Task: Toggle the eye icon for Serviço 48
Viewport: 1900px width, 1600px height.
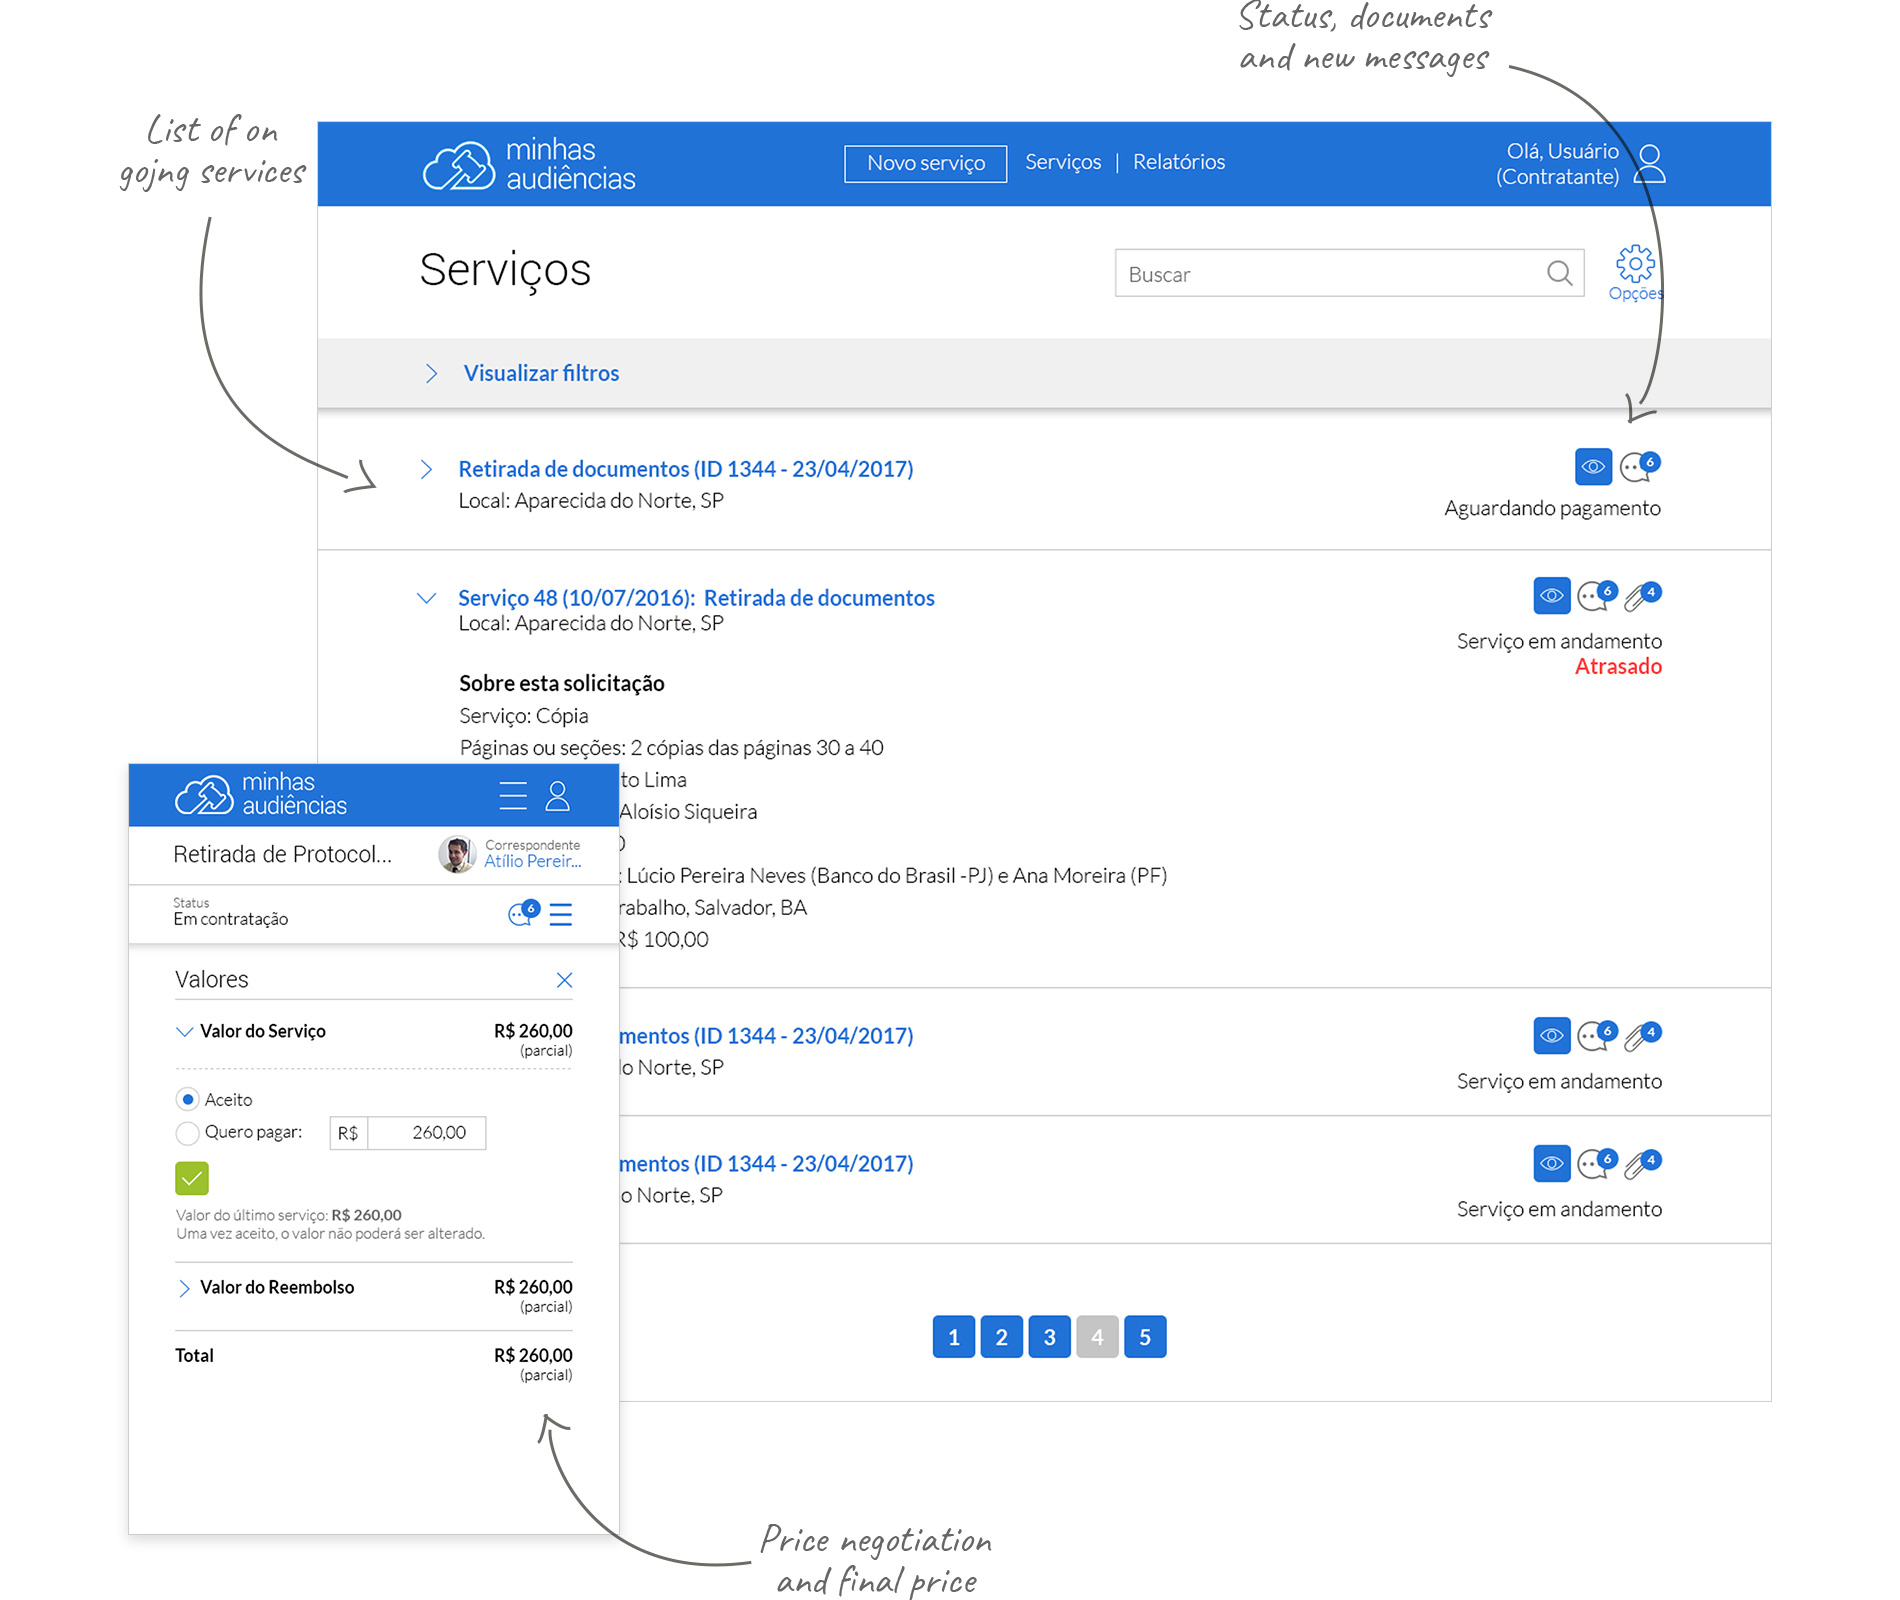Action: click(x=1551, y=596)
